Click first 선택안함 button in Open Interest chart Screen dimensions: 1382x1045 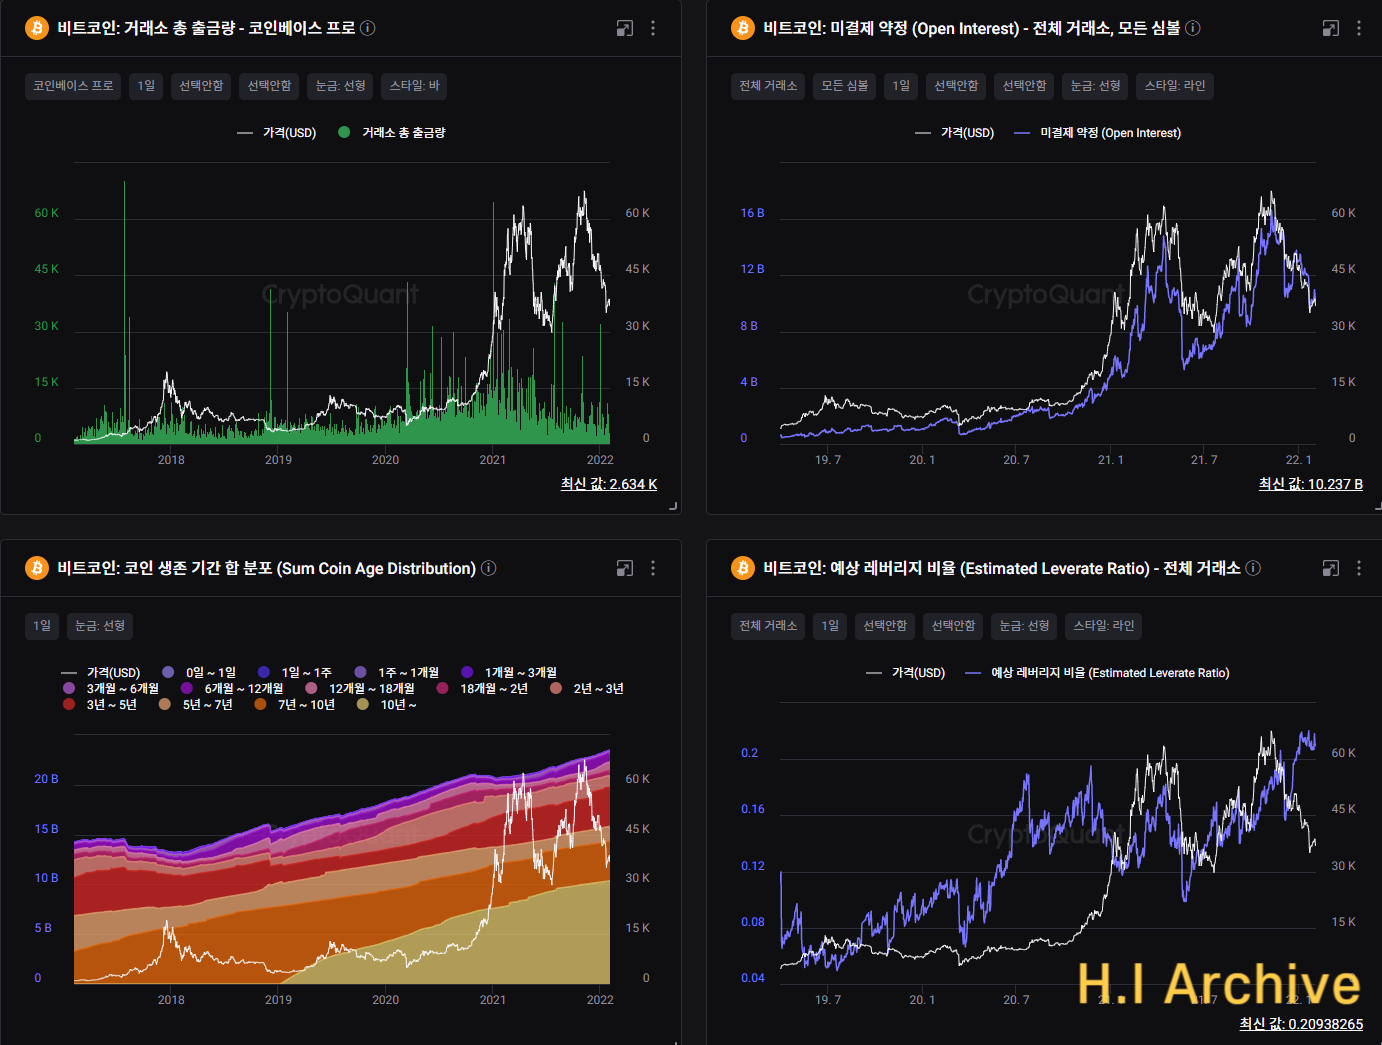coord(956,86)
